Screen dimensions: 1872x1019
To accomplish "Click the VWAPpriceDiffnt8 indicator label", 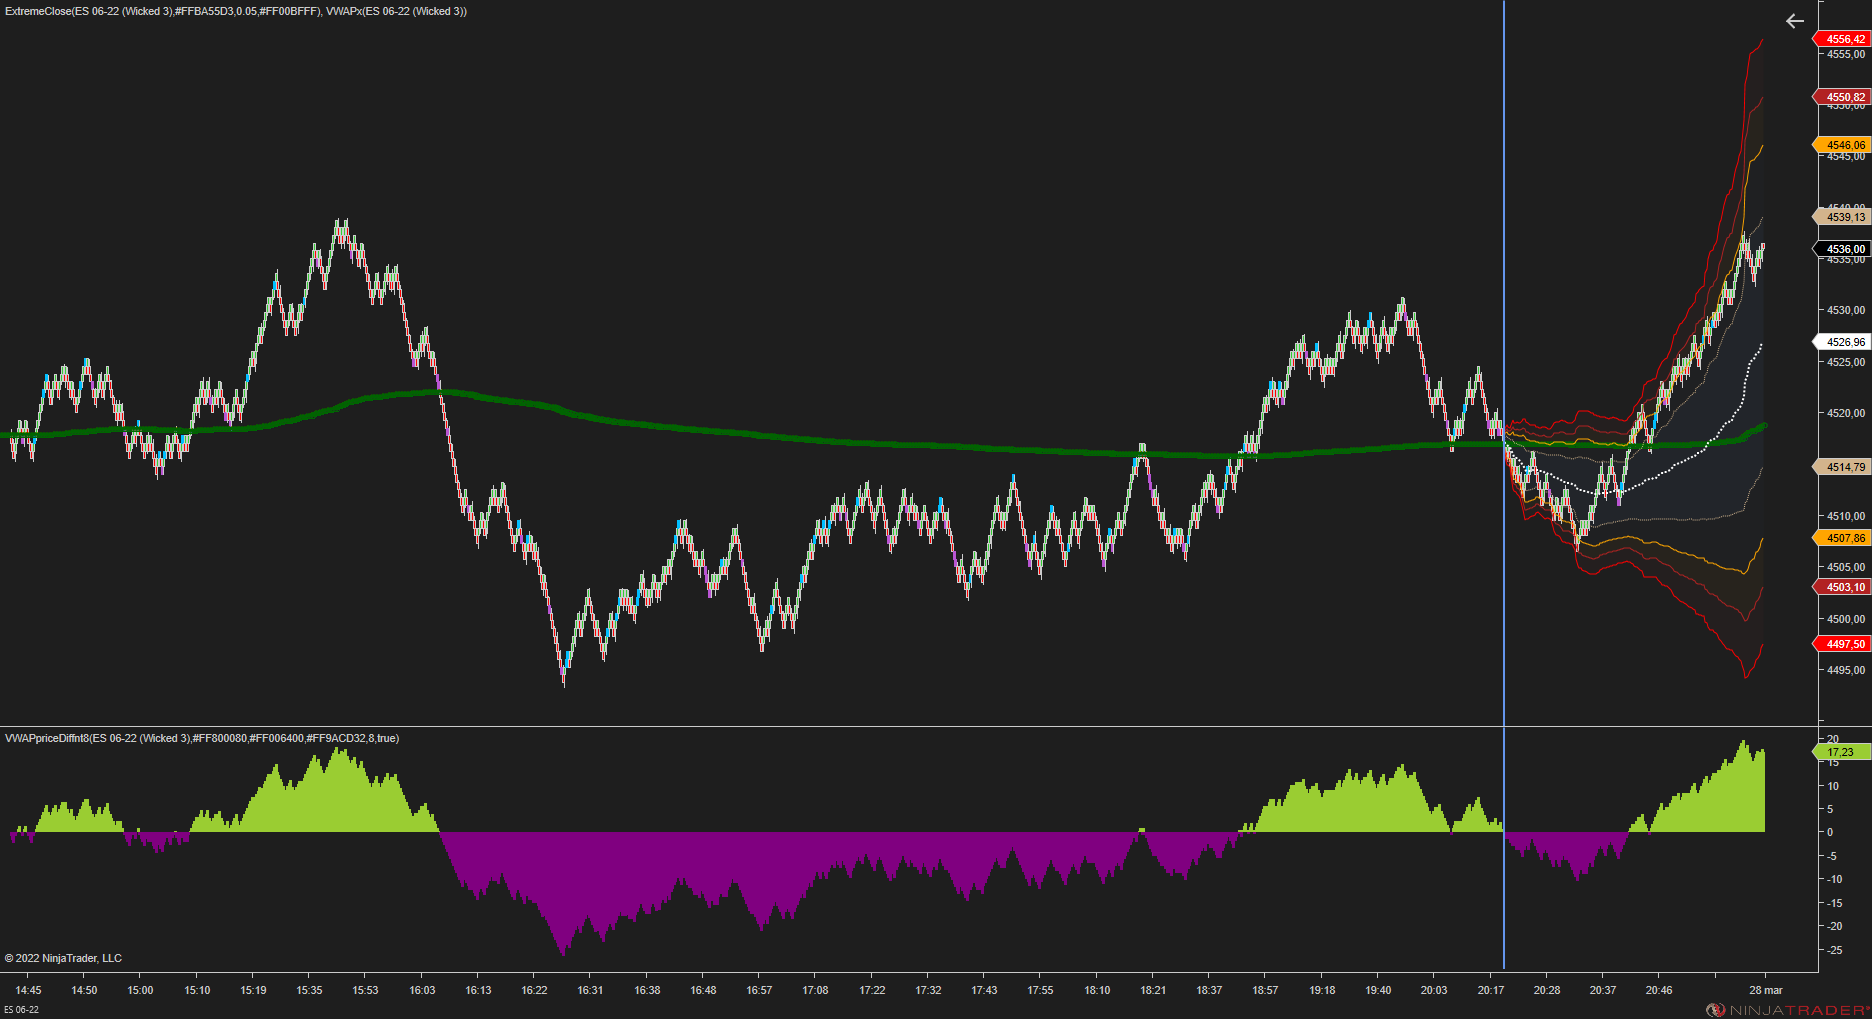I will tap(202, 739).
